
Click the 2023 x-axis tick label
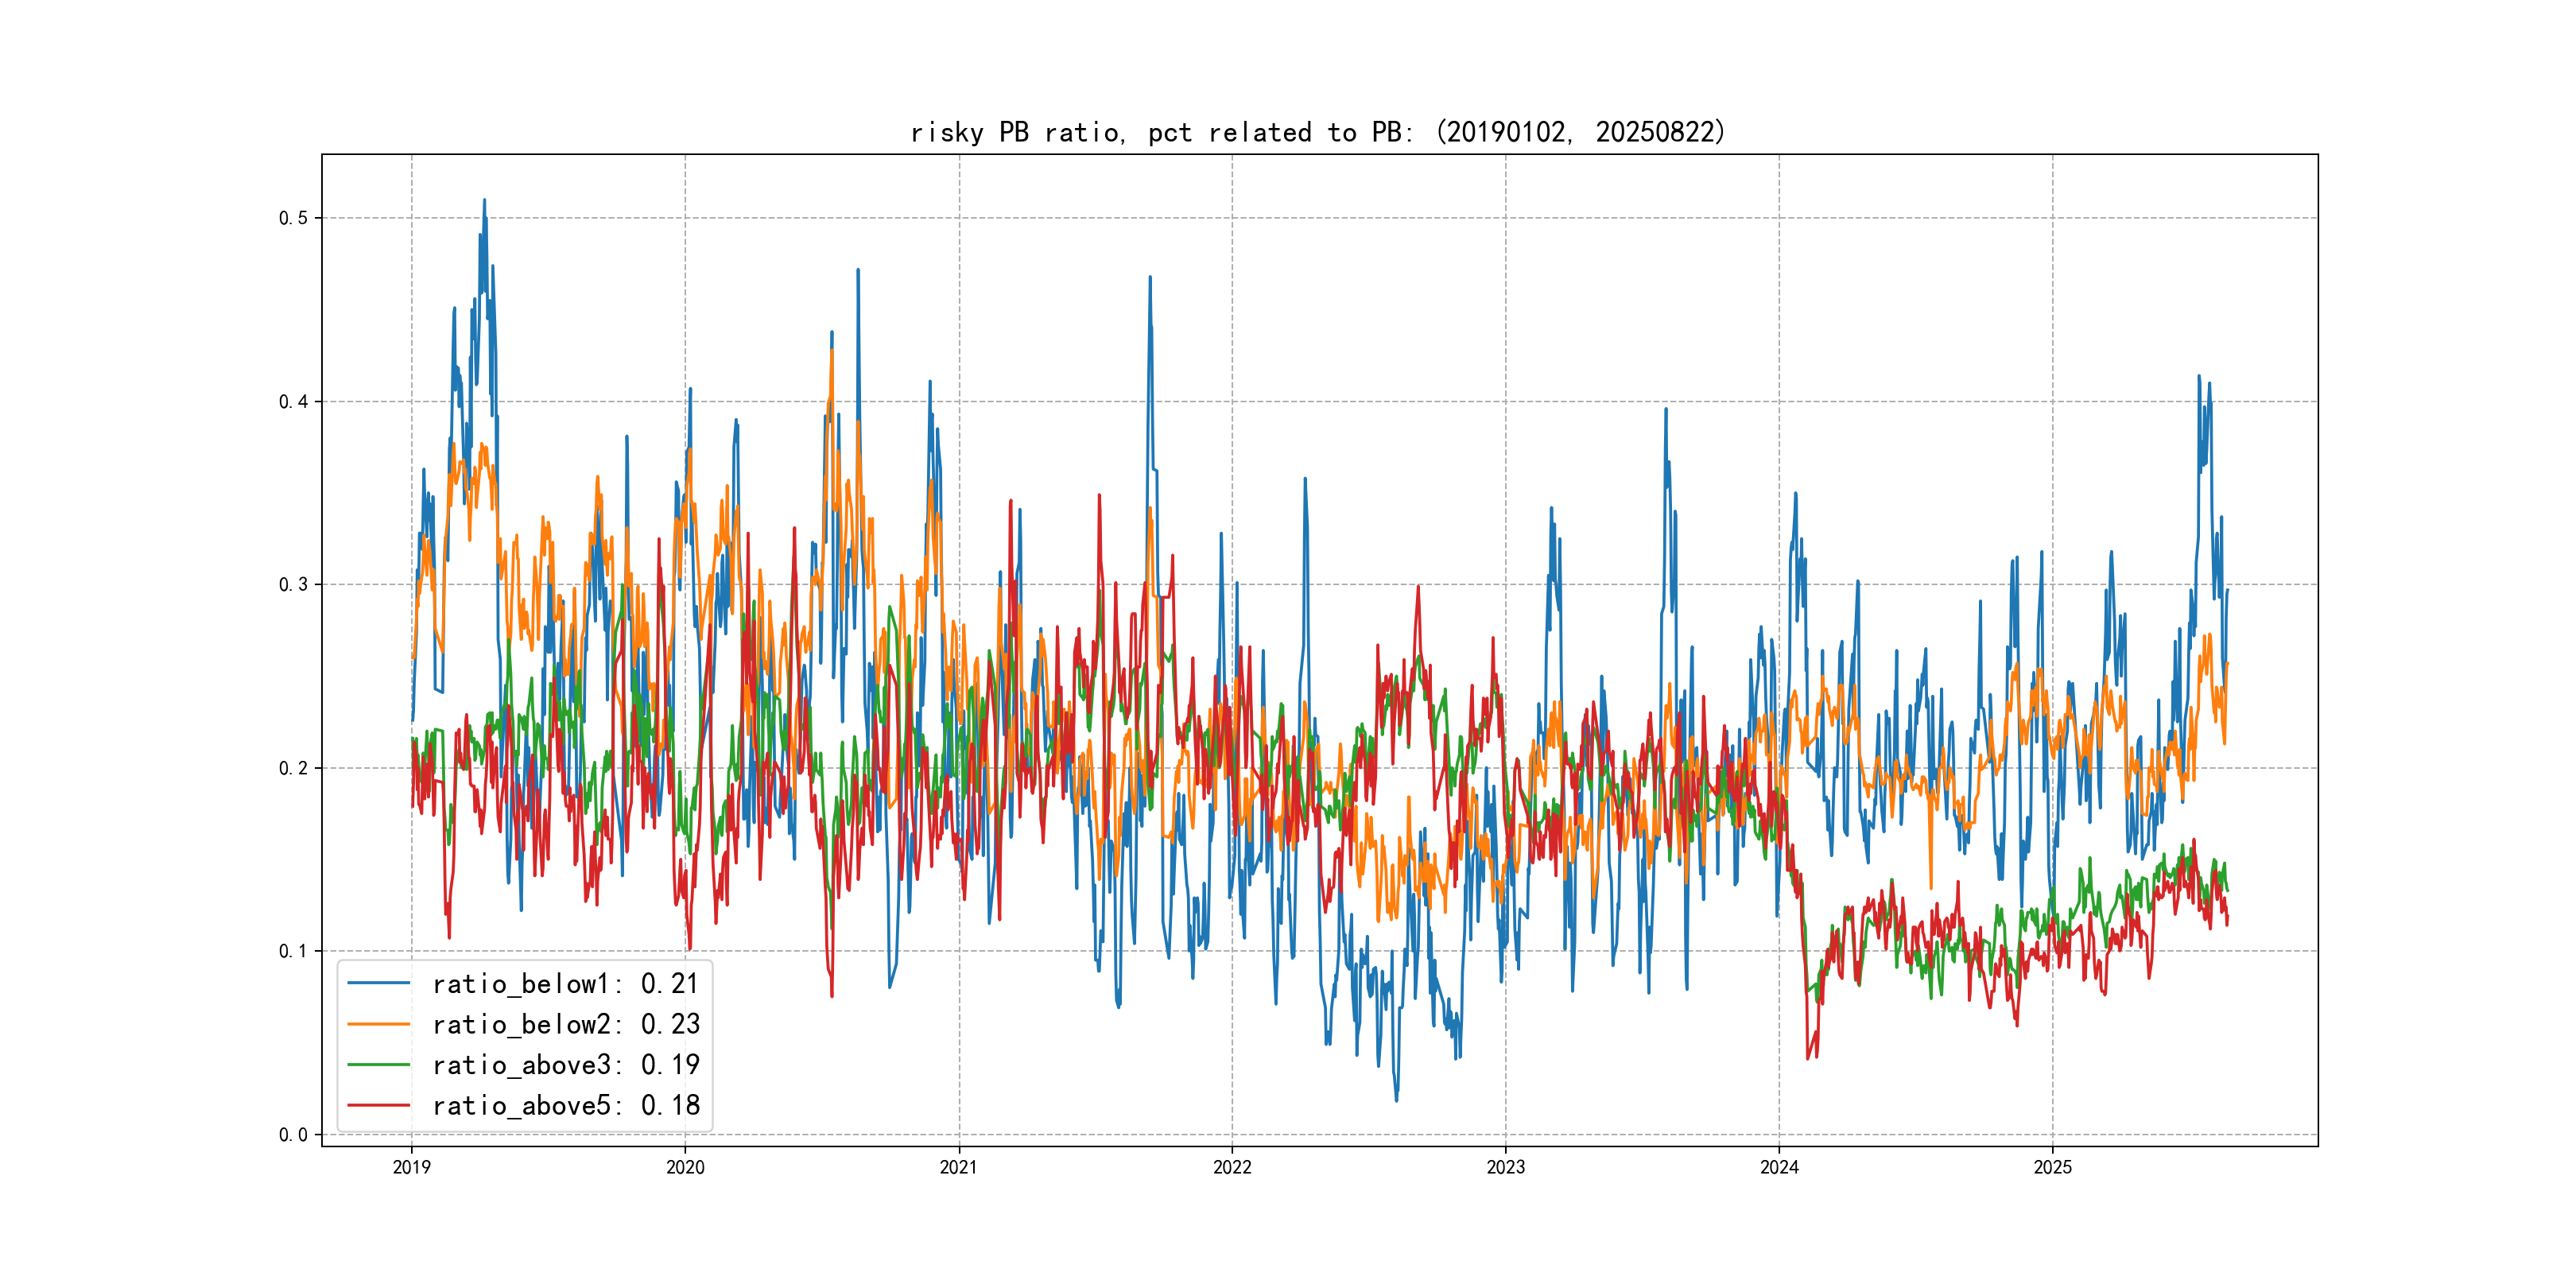pyautogui.click(x=1506, y=1167)
